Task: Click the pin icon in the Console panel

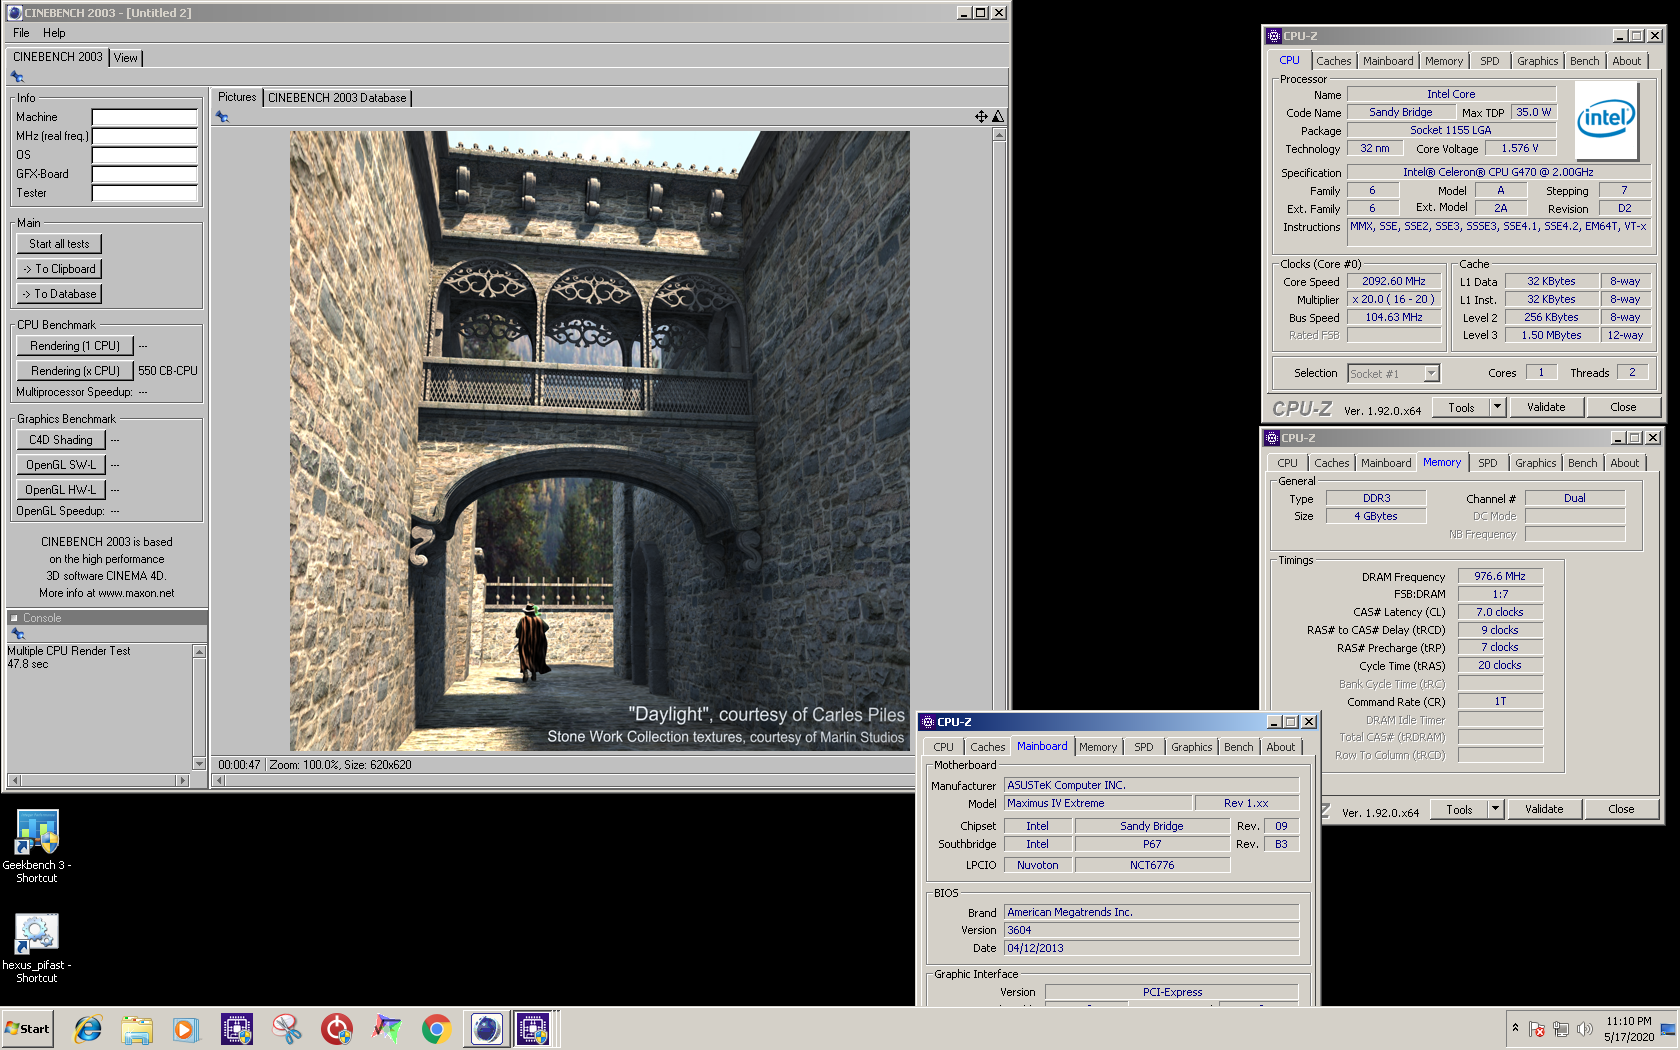Action: (x=17, y=634)
